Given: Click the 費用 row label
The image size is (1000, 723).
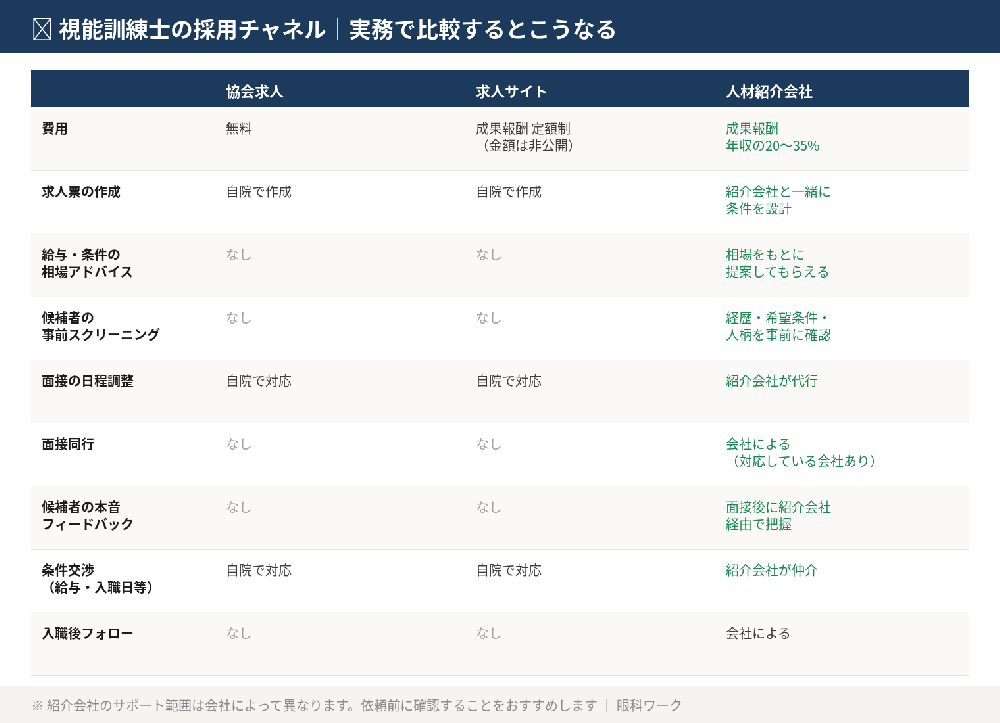Looking at the screenshot, I should [x=53, y=128].
